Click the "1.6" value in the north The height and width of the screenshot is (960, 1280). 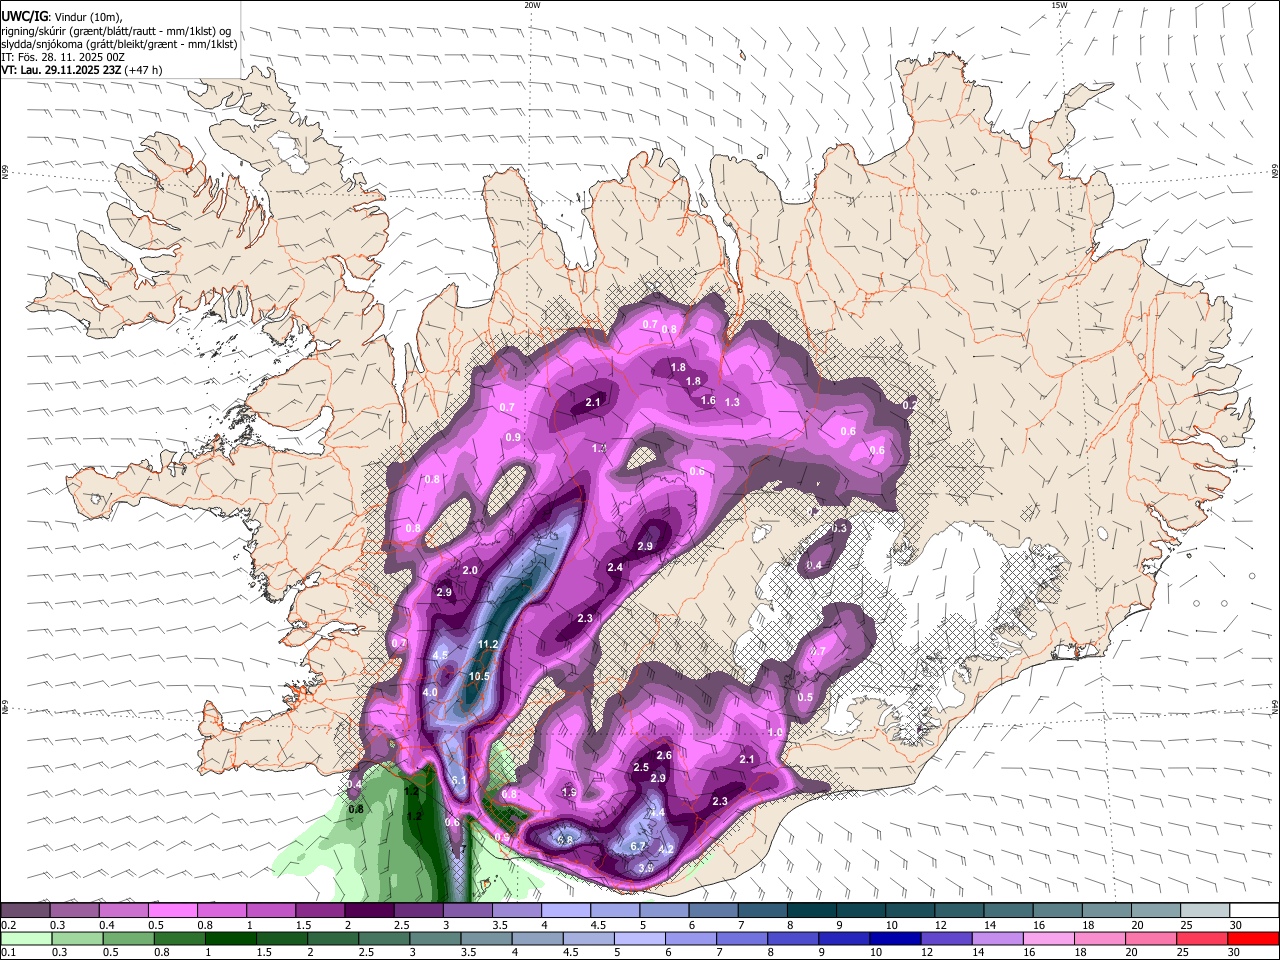click(x=708, y=400)
